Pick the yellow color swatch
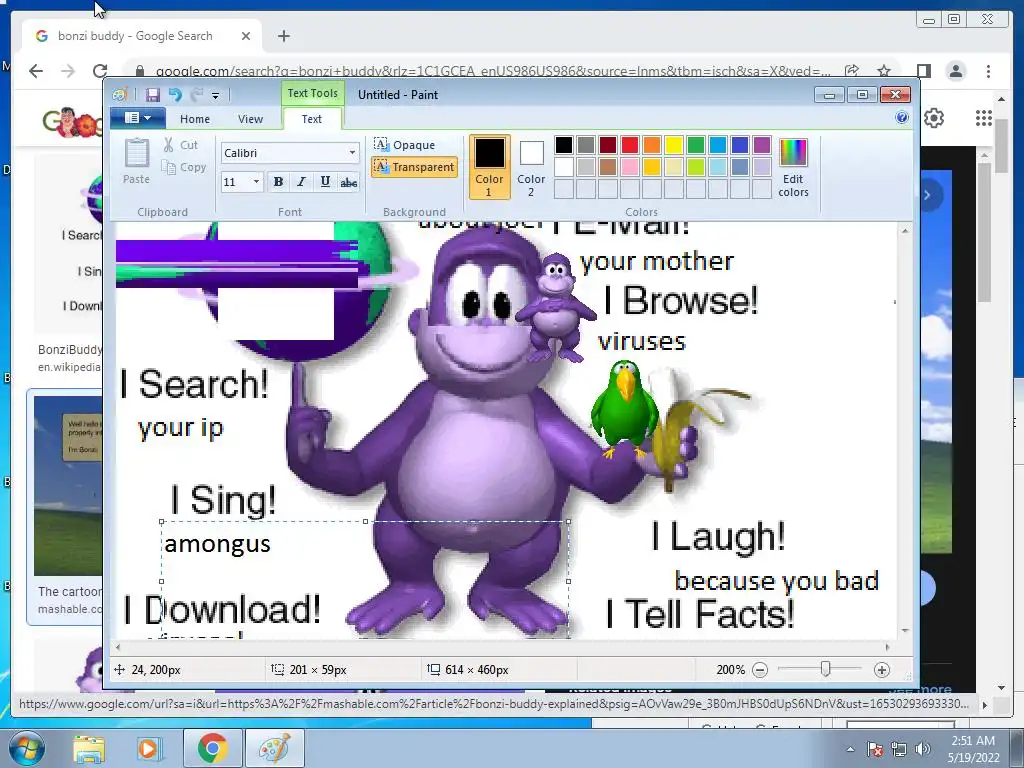Viewport: 1024px width, 768px height. coord(674,144)
